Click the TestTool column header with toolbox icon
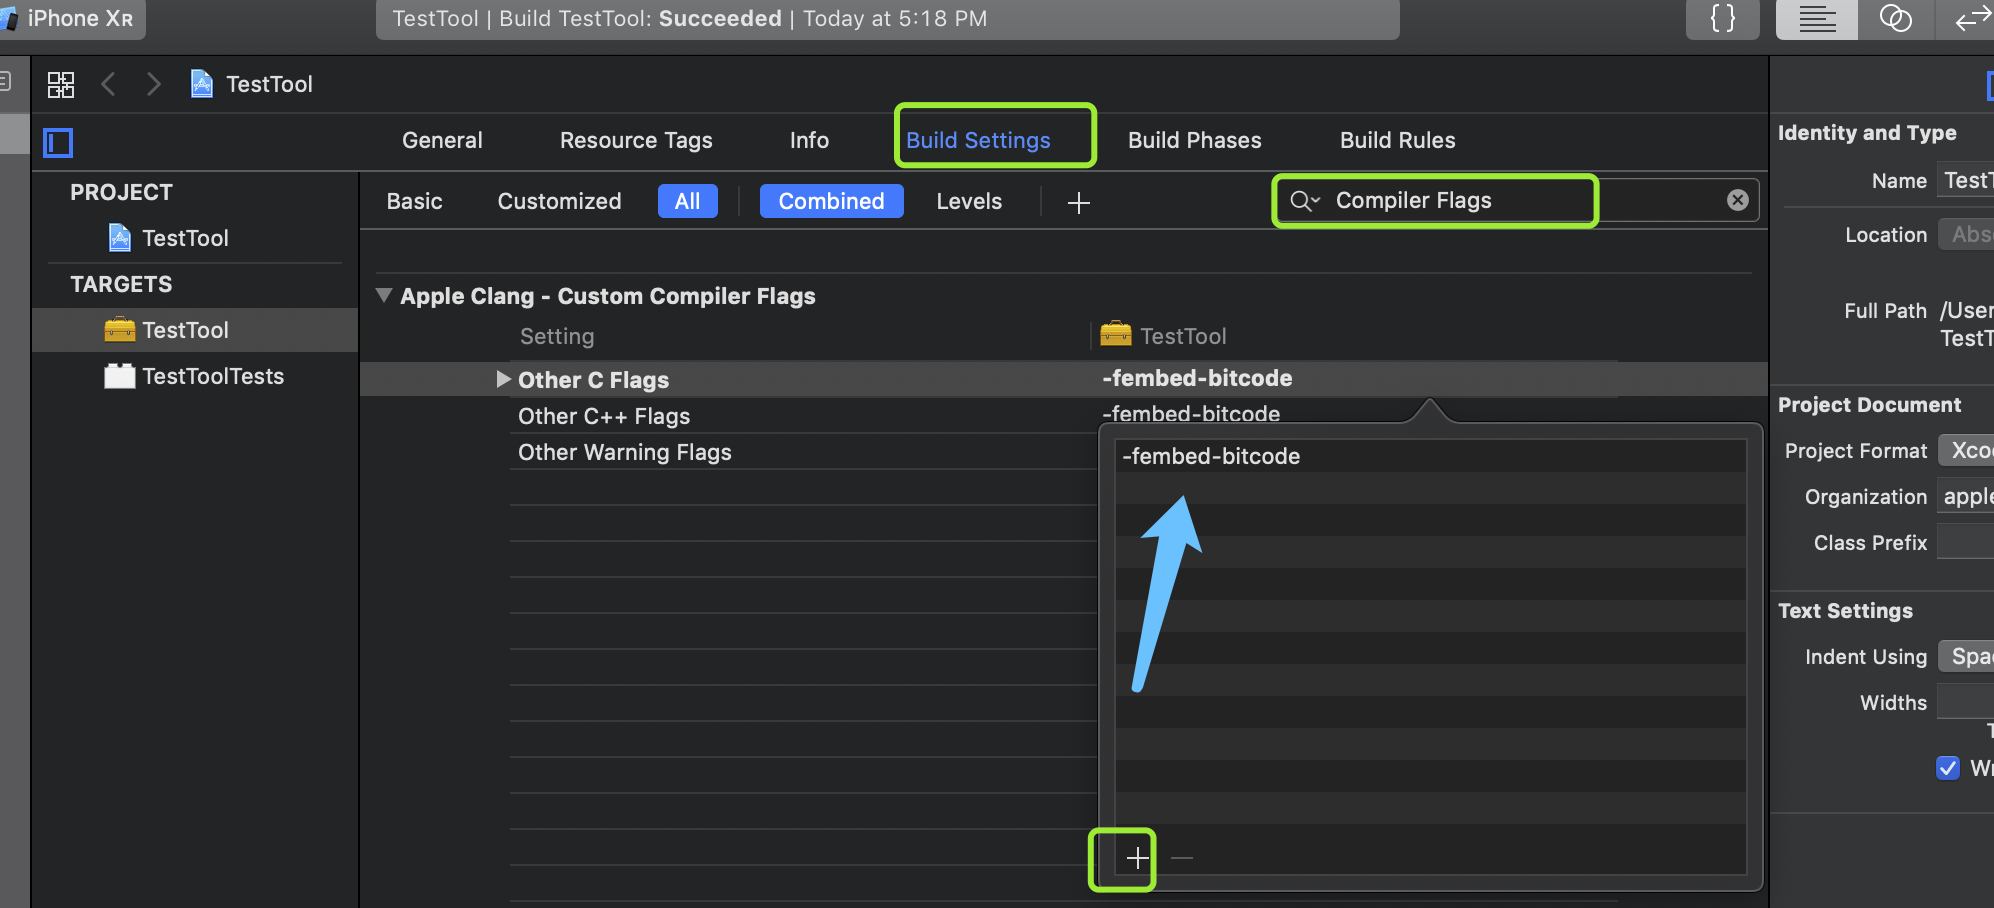Image resolution: width=1994 pixels, height=908 pixels. tap(1163, 335)
